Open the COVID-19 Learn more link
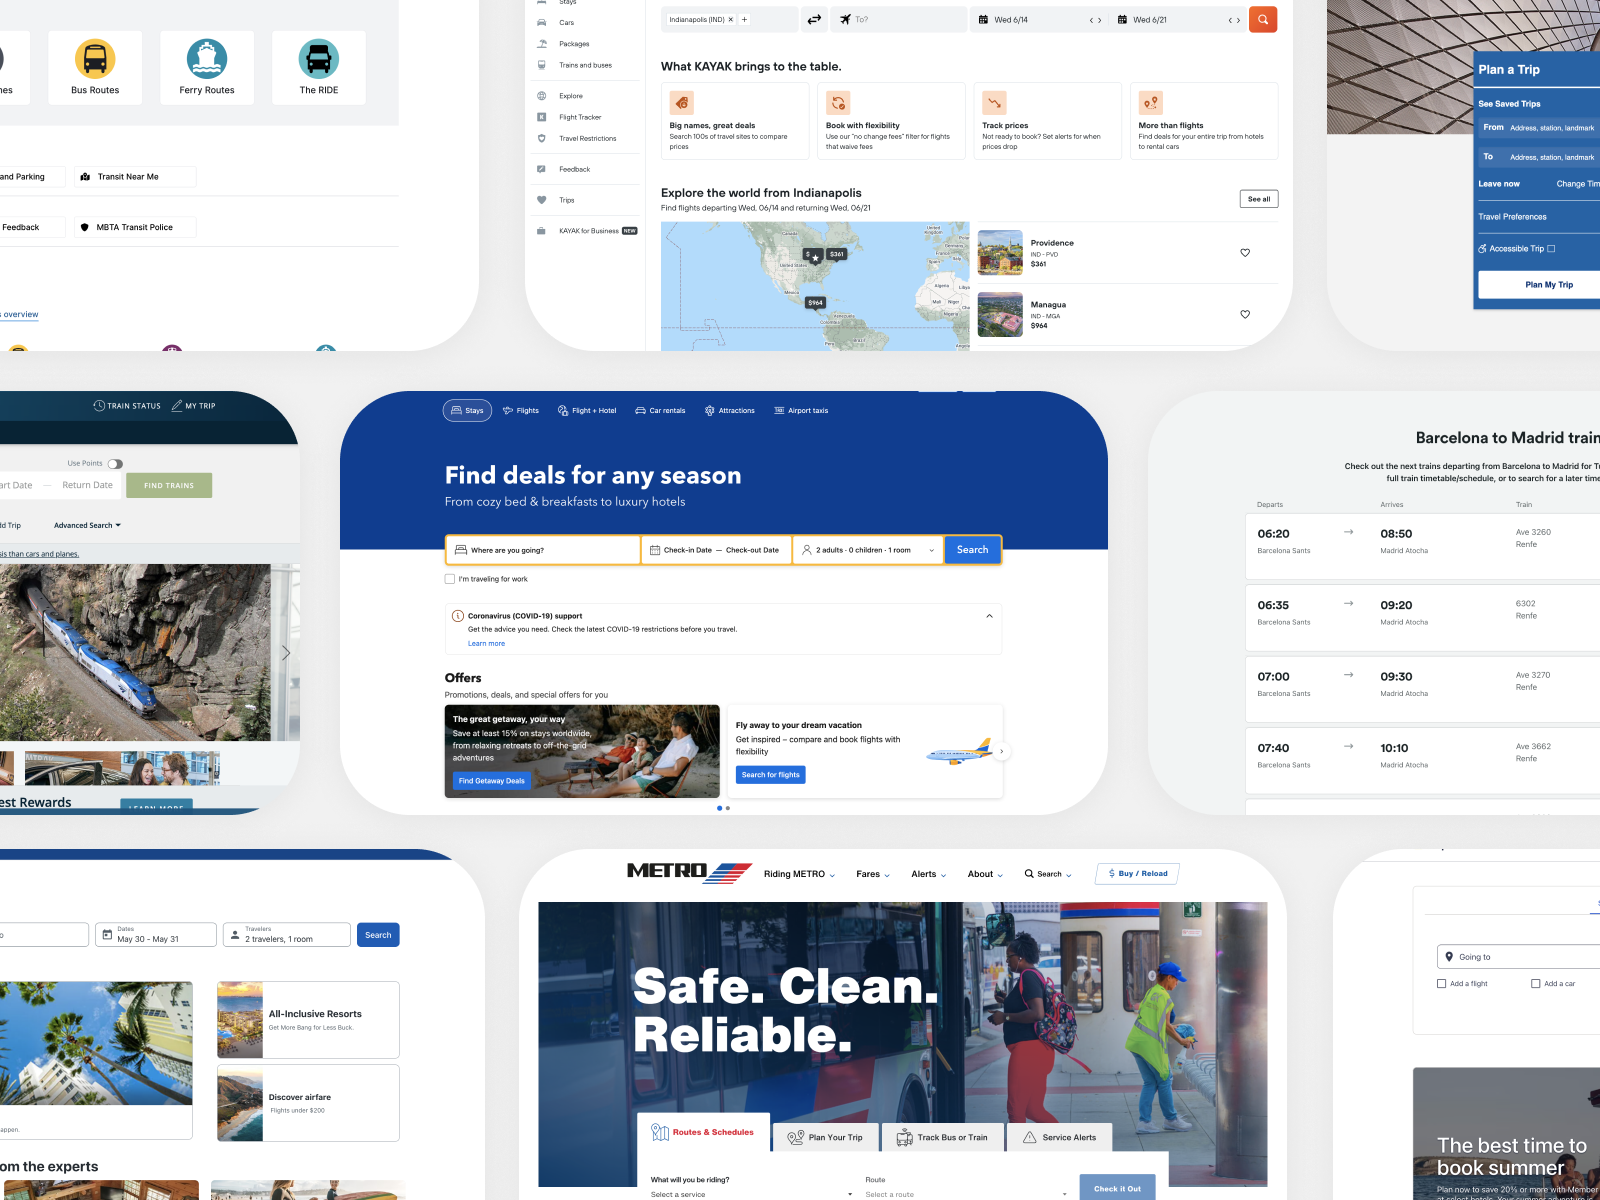Screen dimensions: 1600x1200 click(x=486, y=644)
